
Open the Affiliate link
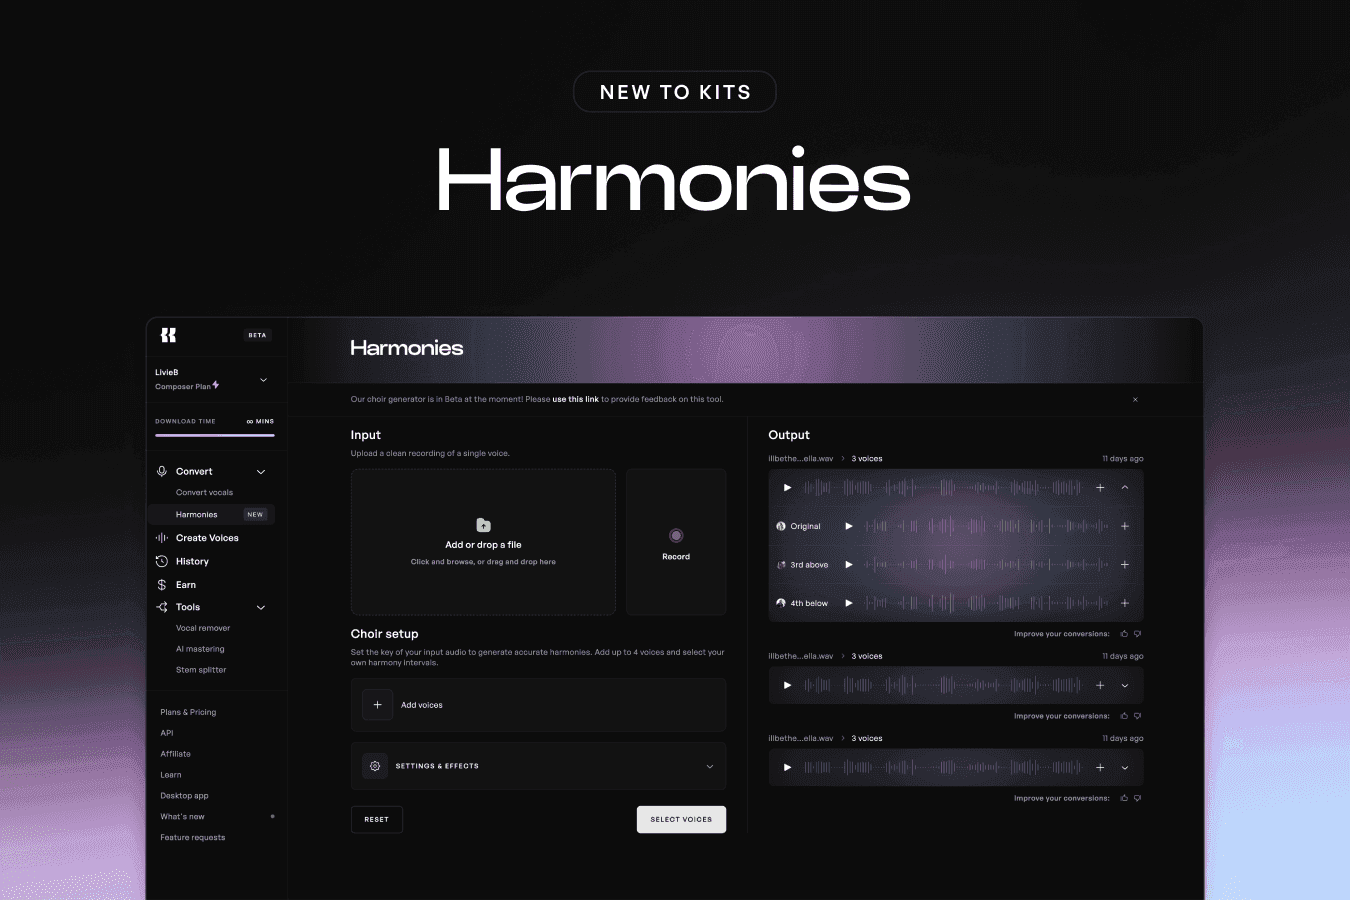[x=175, y=754]
